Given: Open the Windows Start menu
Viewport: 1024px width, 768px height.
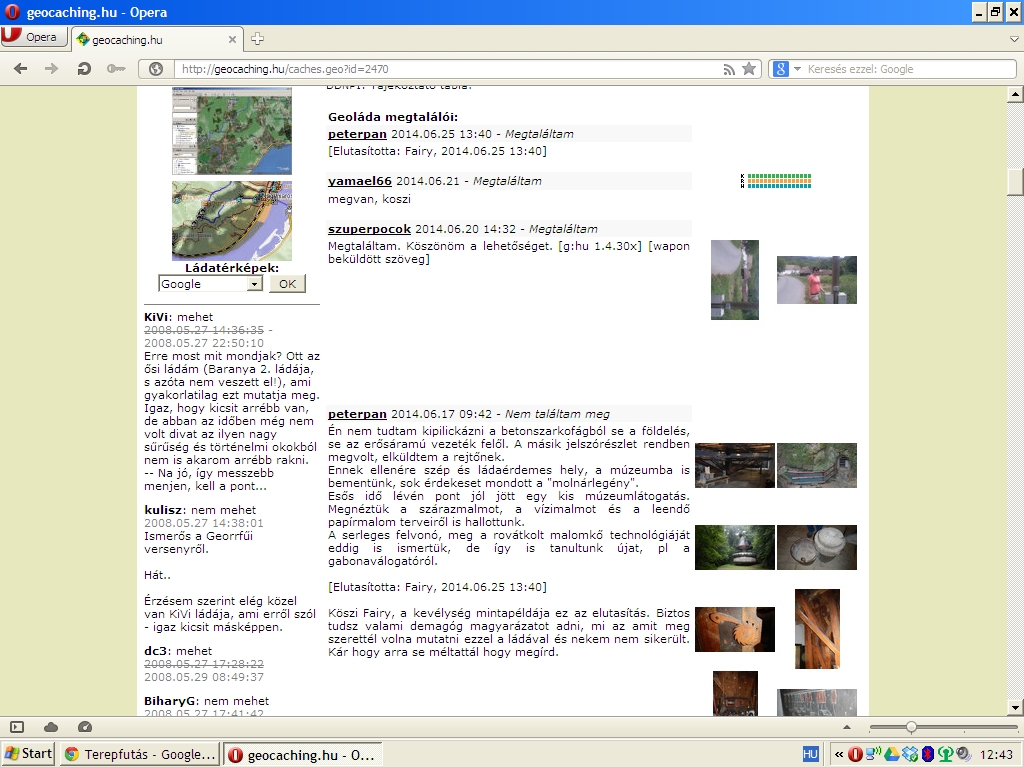Looking at the screenshot, I should [x=29, y=754].
